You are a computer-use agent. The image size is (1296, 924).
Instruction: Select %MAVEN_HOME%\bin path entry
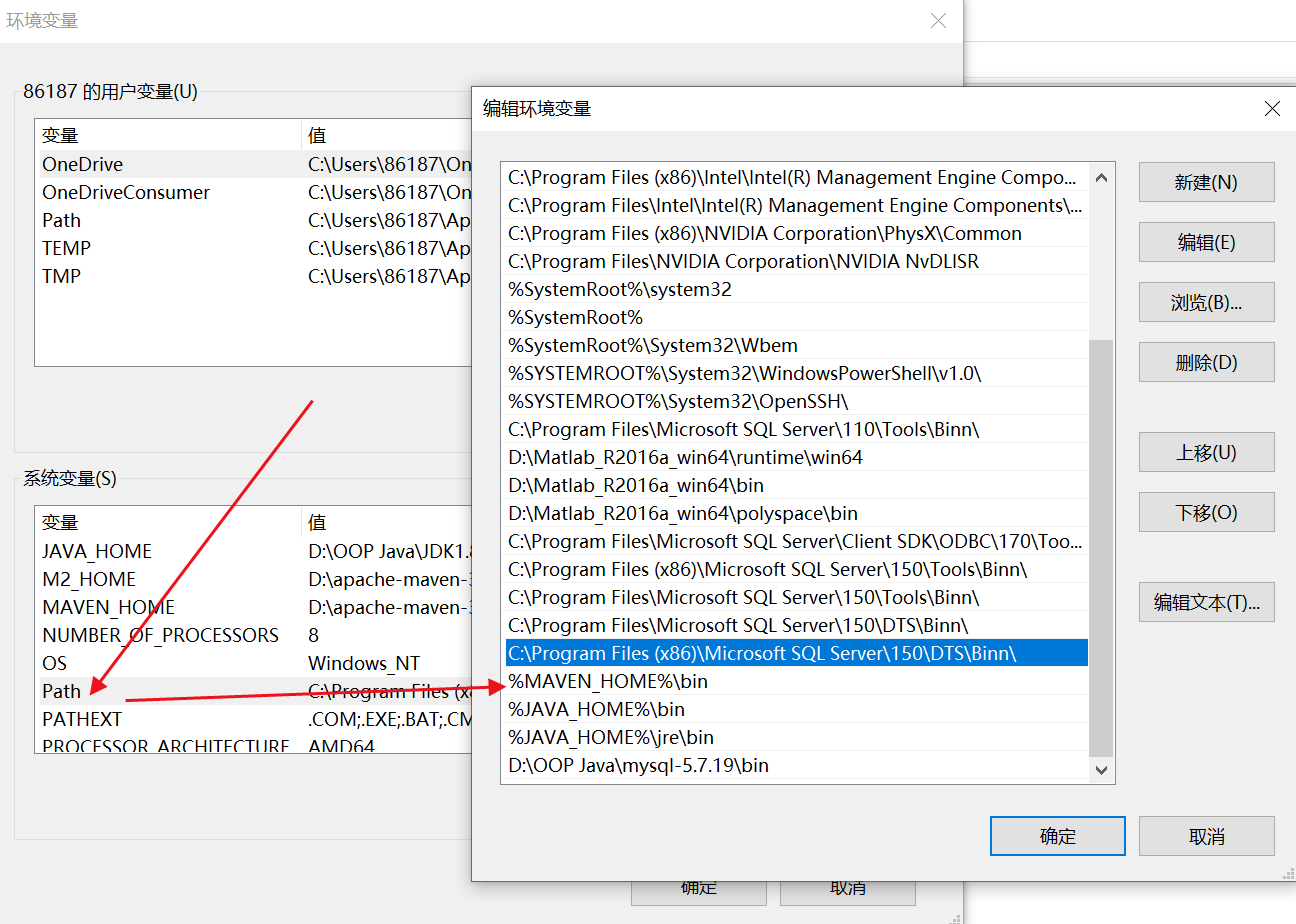tap(796, 681)
